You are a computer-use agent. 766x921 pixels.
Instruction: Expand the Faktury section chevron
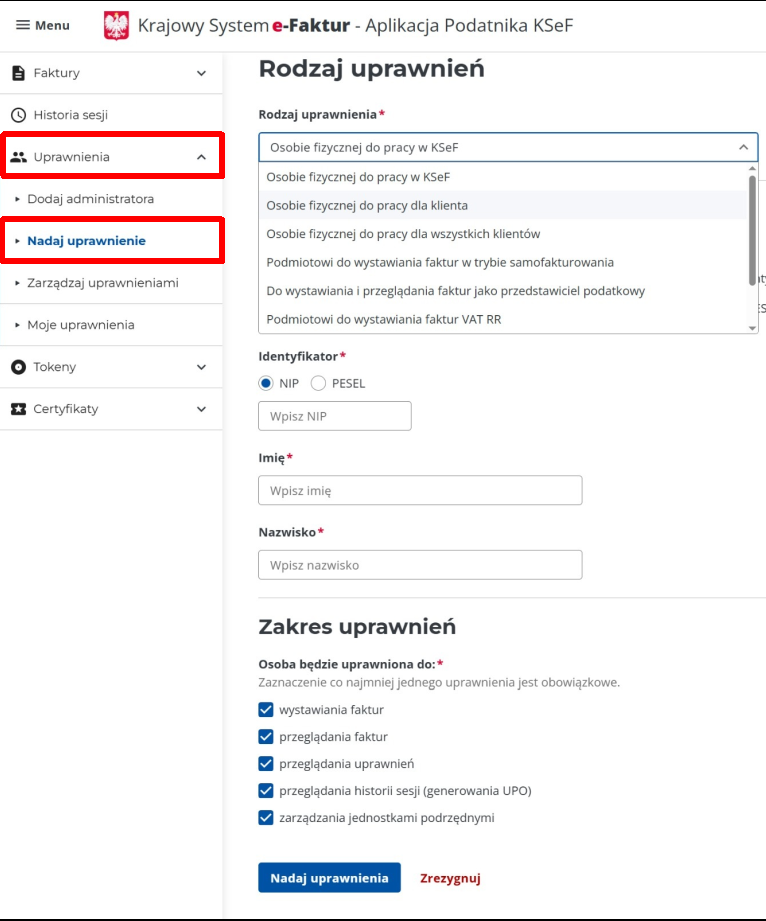point(201,73)
